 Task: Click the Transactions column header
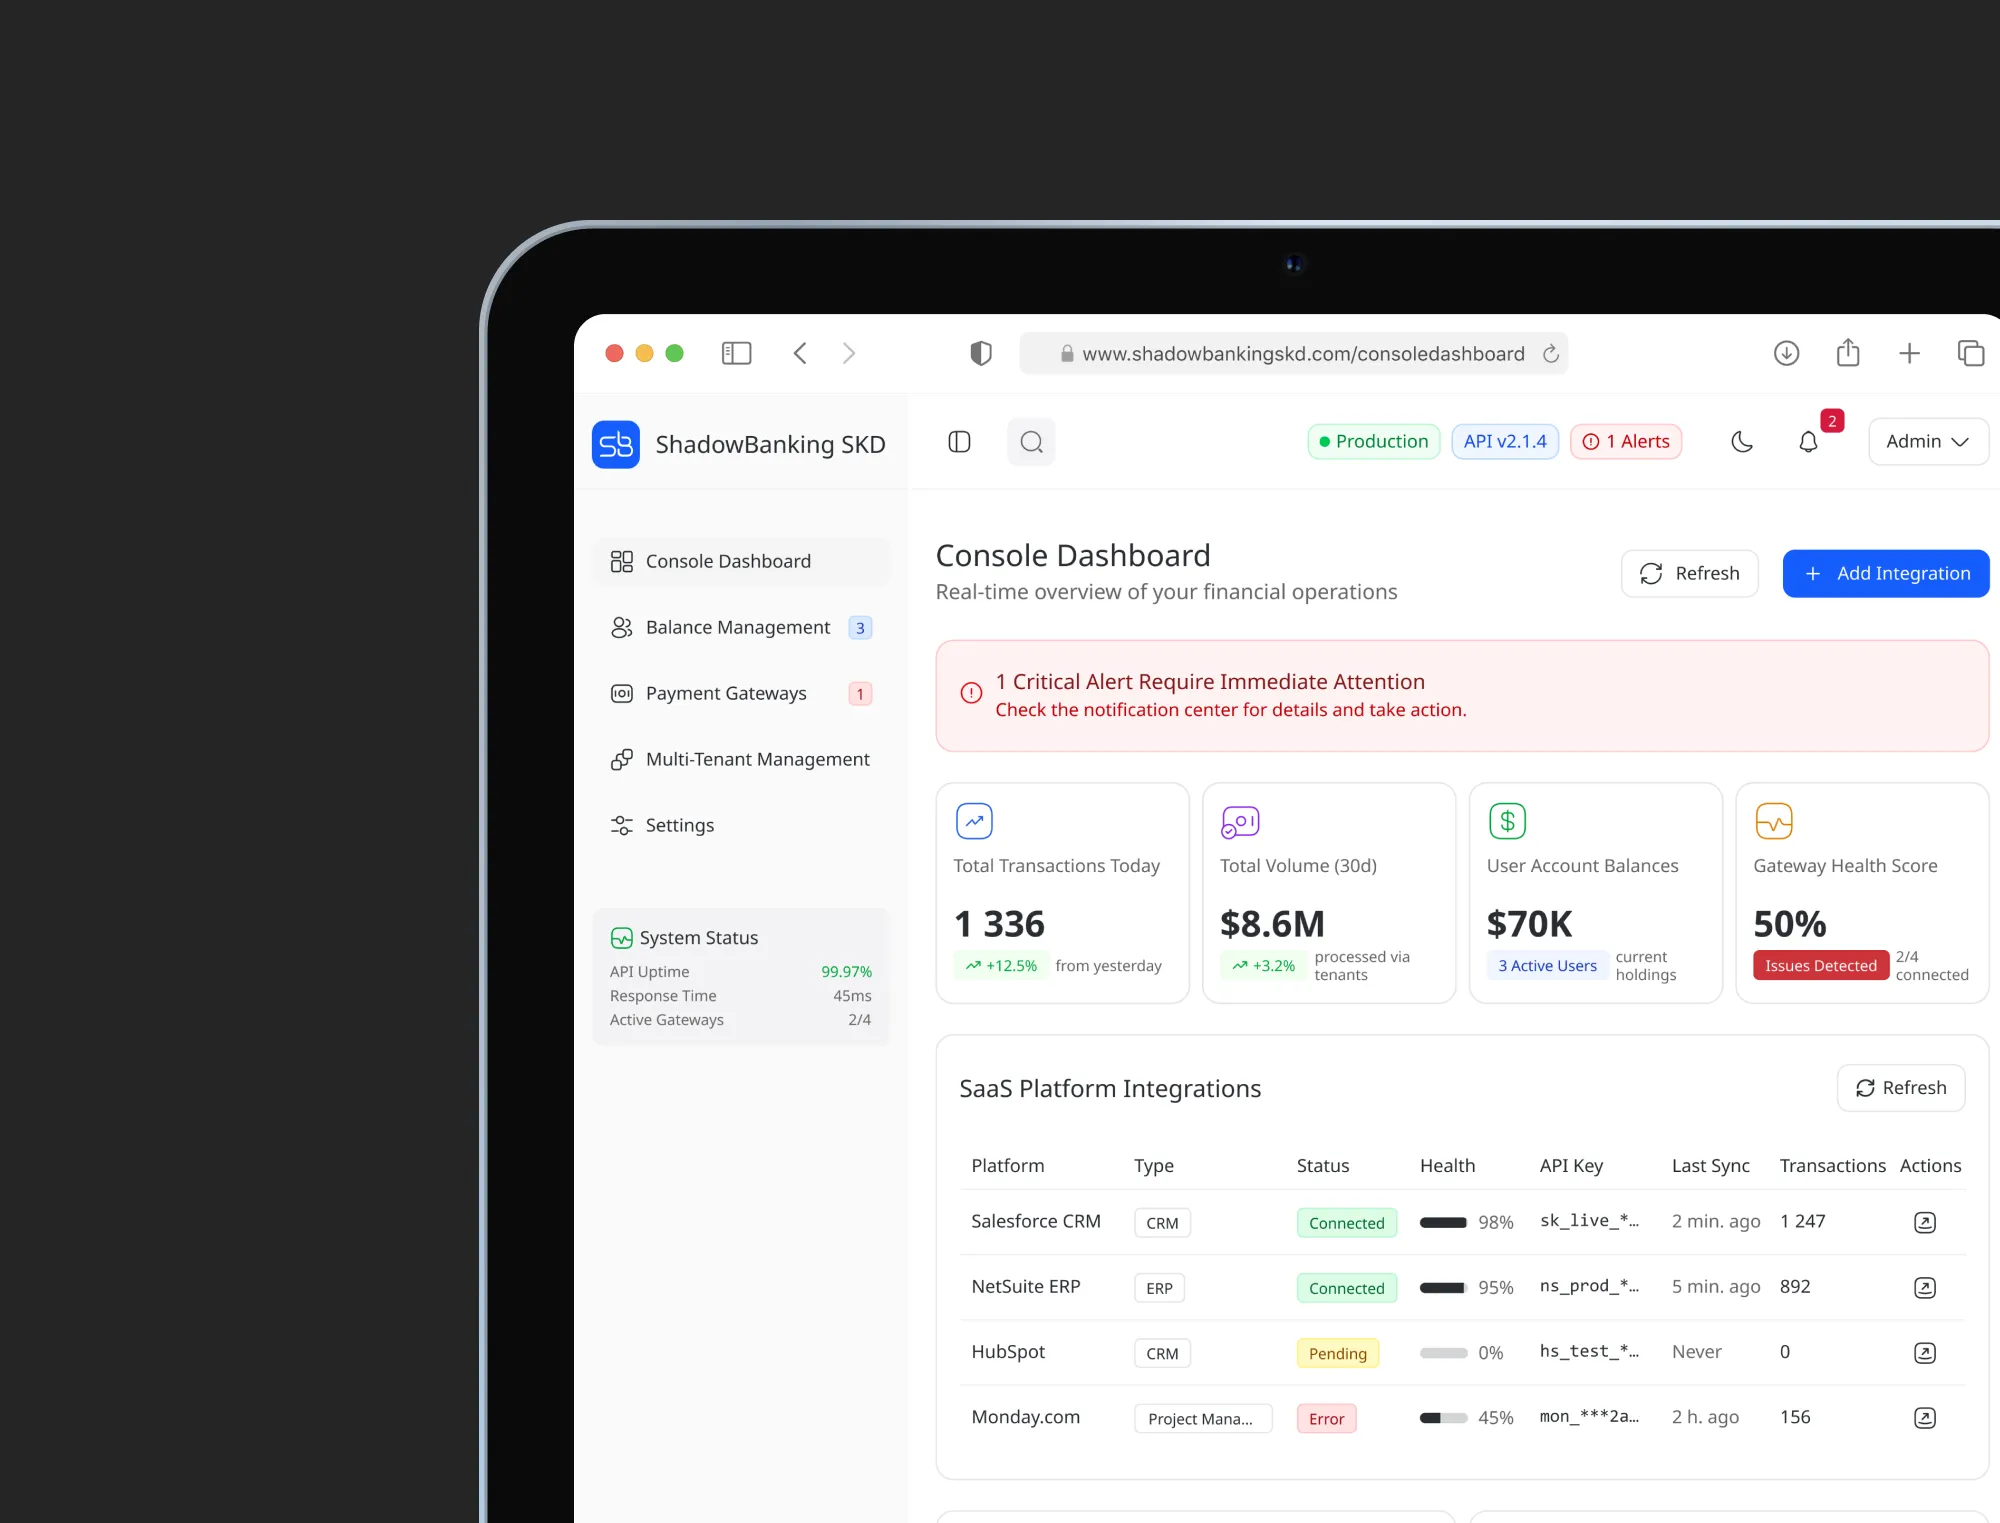[x=1832, y=1165]
